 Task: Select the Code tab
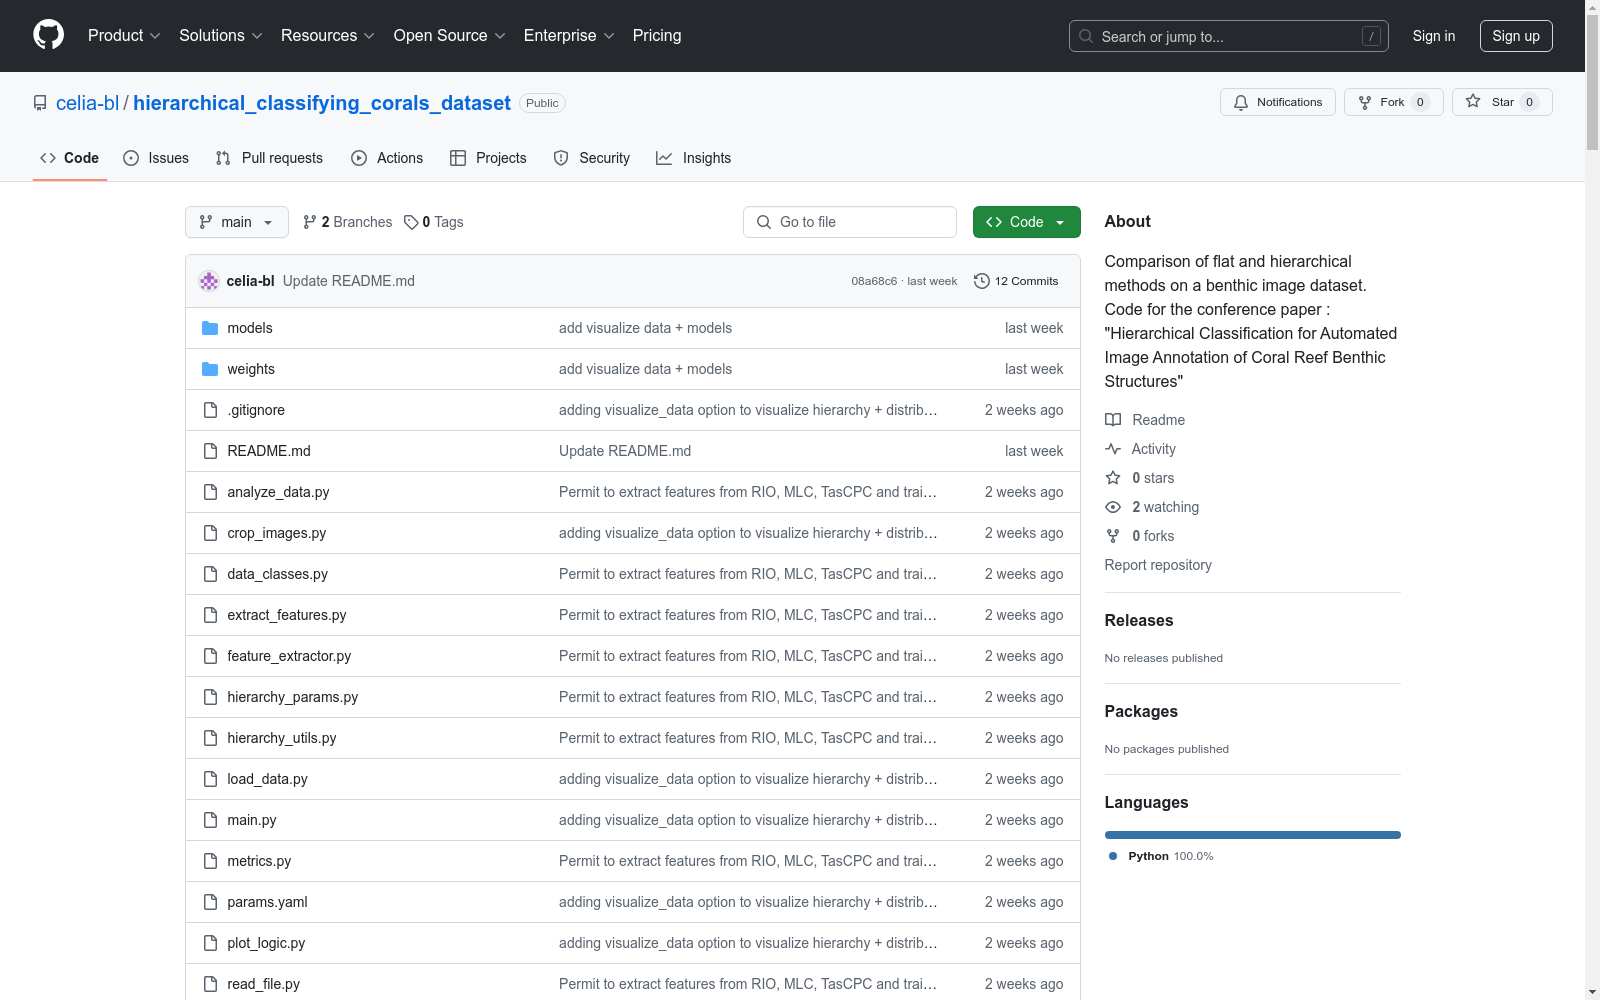(70, 158)
